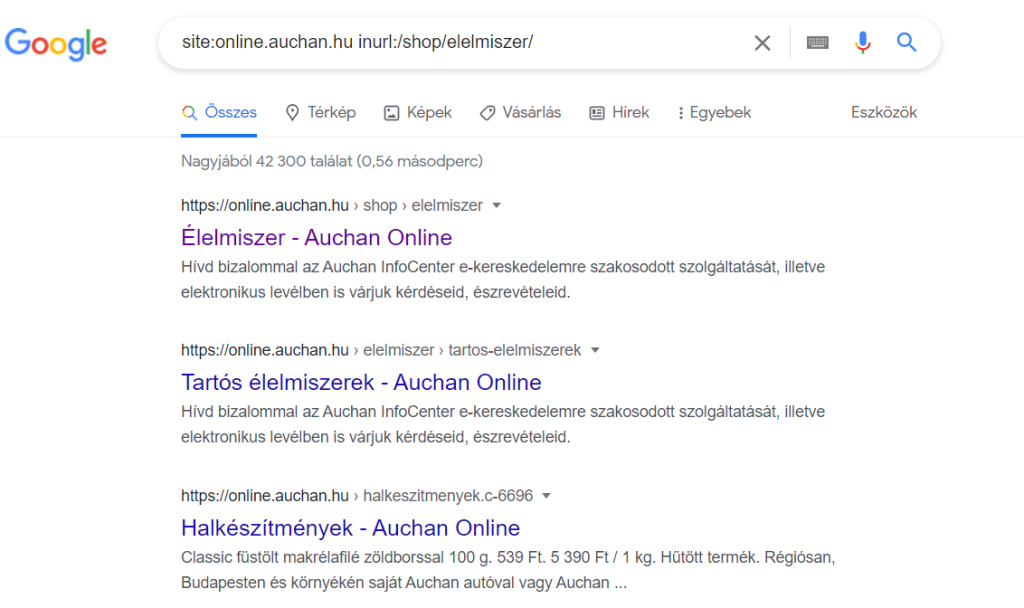Start voice search with microphone icon
This screenshot has width=1024, height=608.
click(863, 42)
